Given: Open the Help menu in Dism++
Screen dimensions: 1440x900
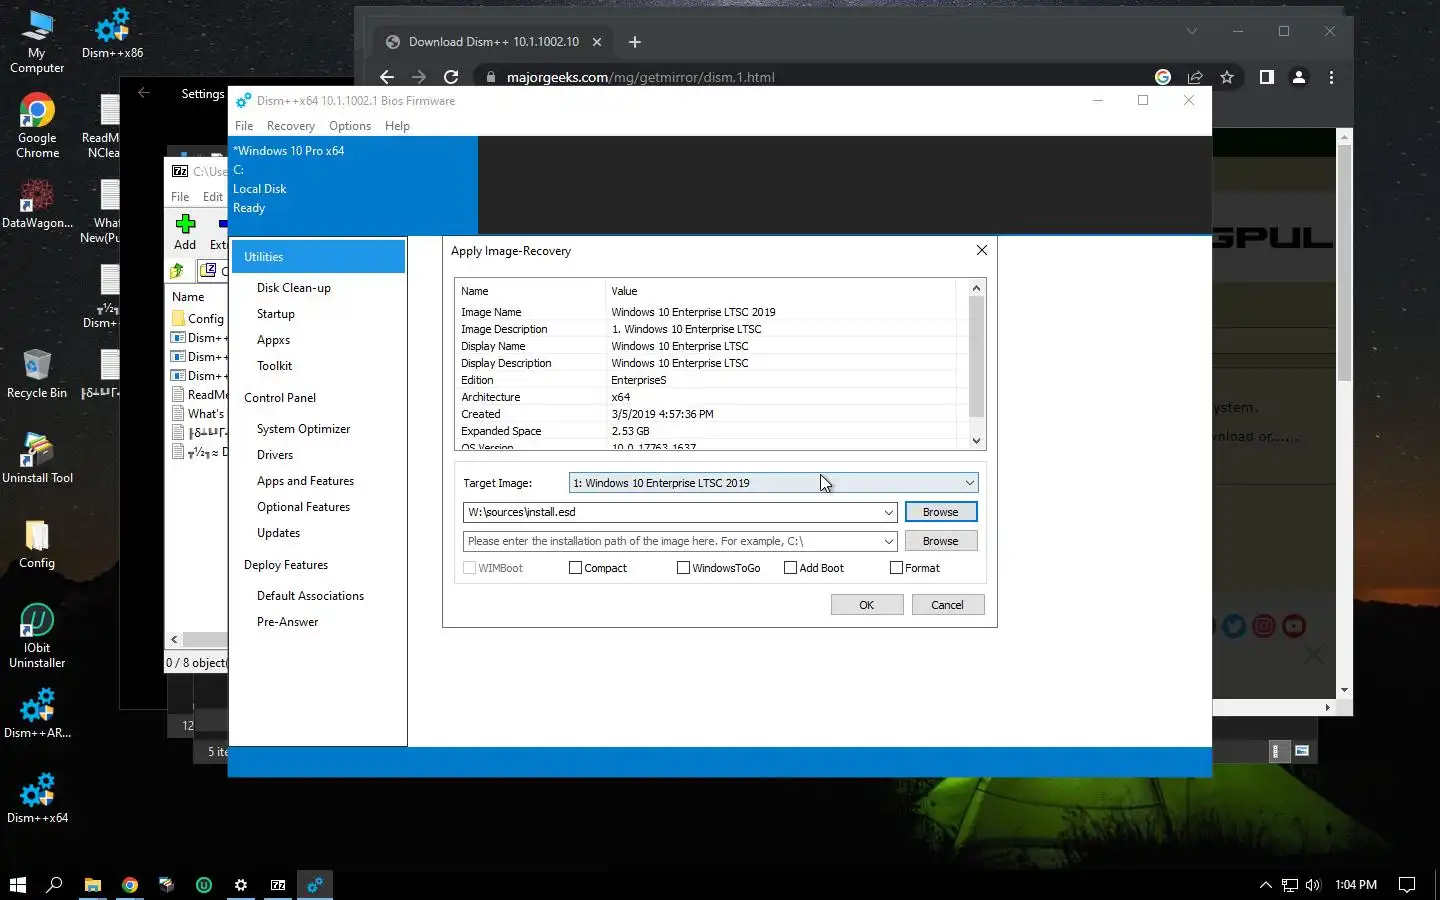Looking at the screenshot, I should click(x=397, y=126).
